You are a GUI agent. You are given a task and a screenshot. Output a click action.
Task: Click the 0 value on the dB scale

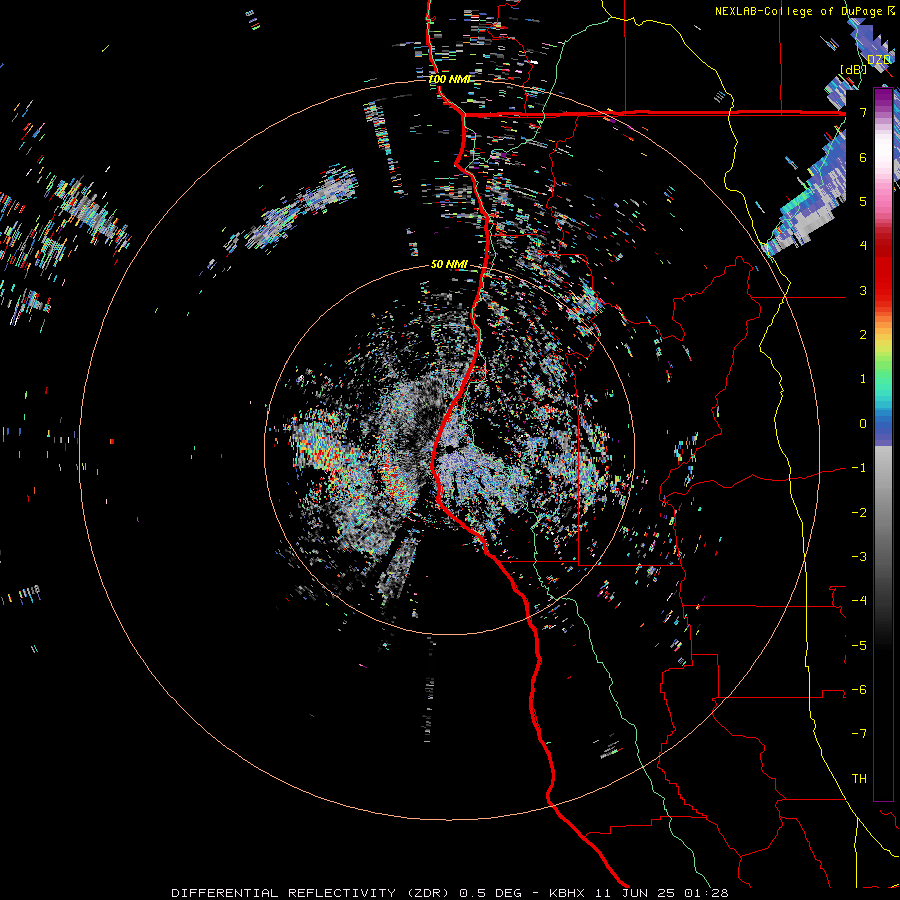tap(863, 424)
